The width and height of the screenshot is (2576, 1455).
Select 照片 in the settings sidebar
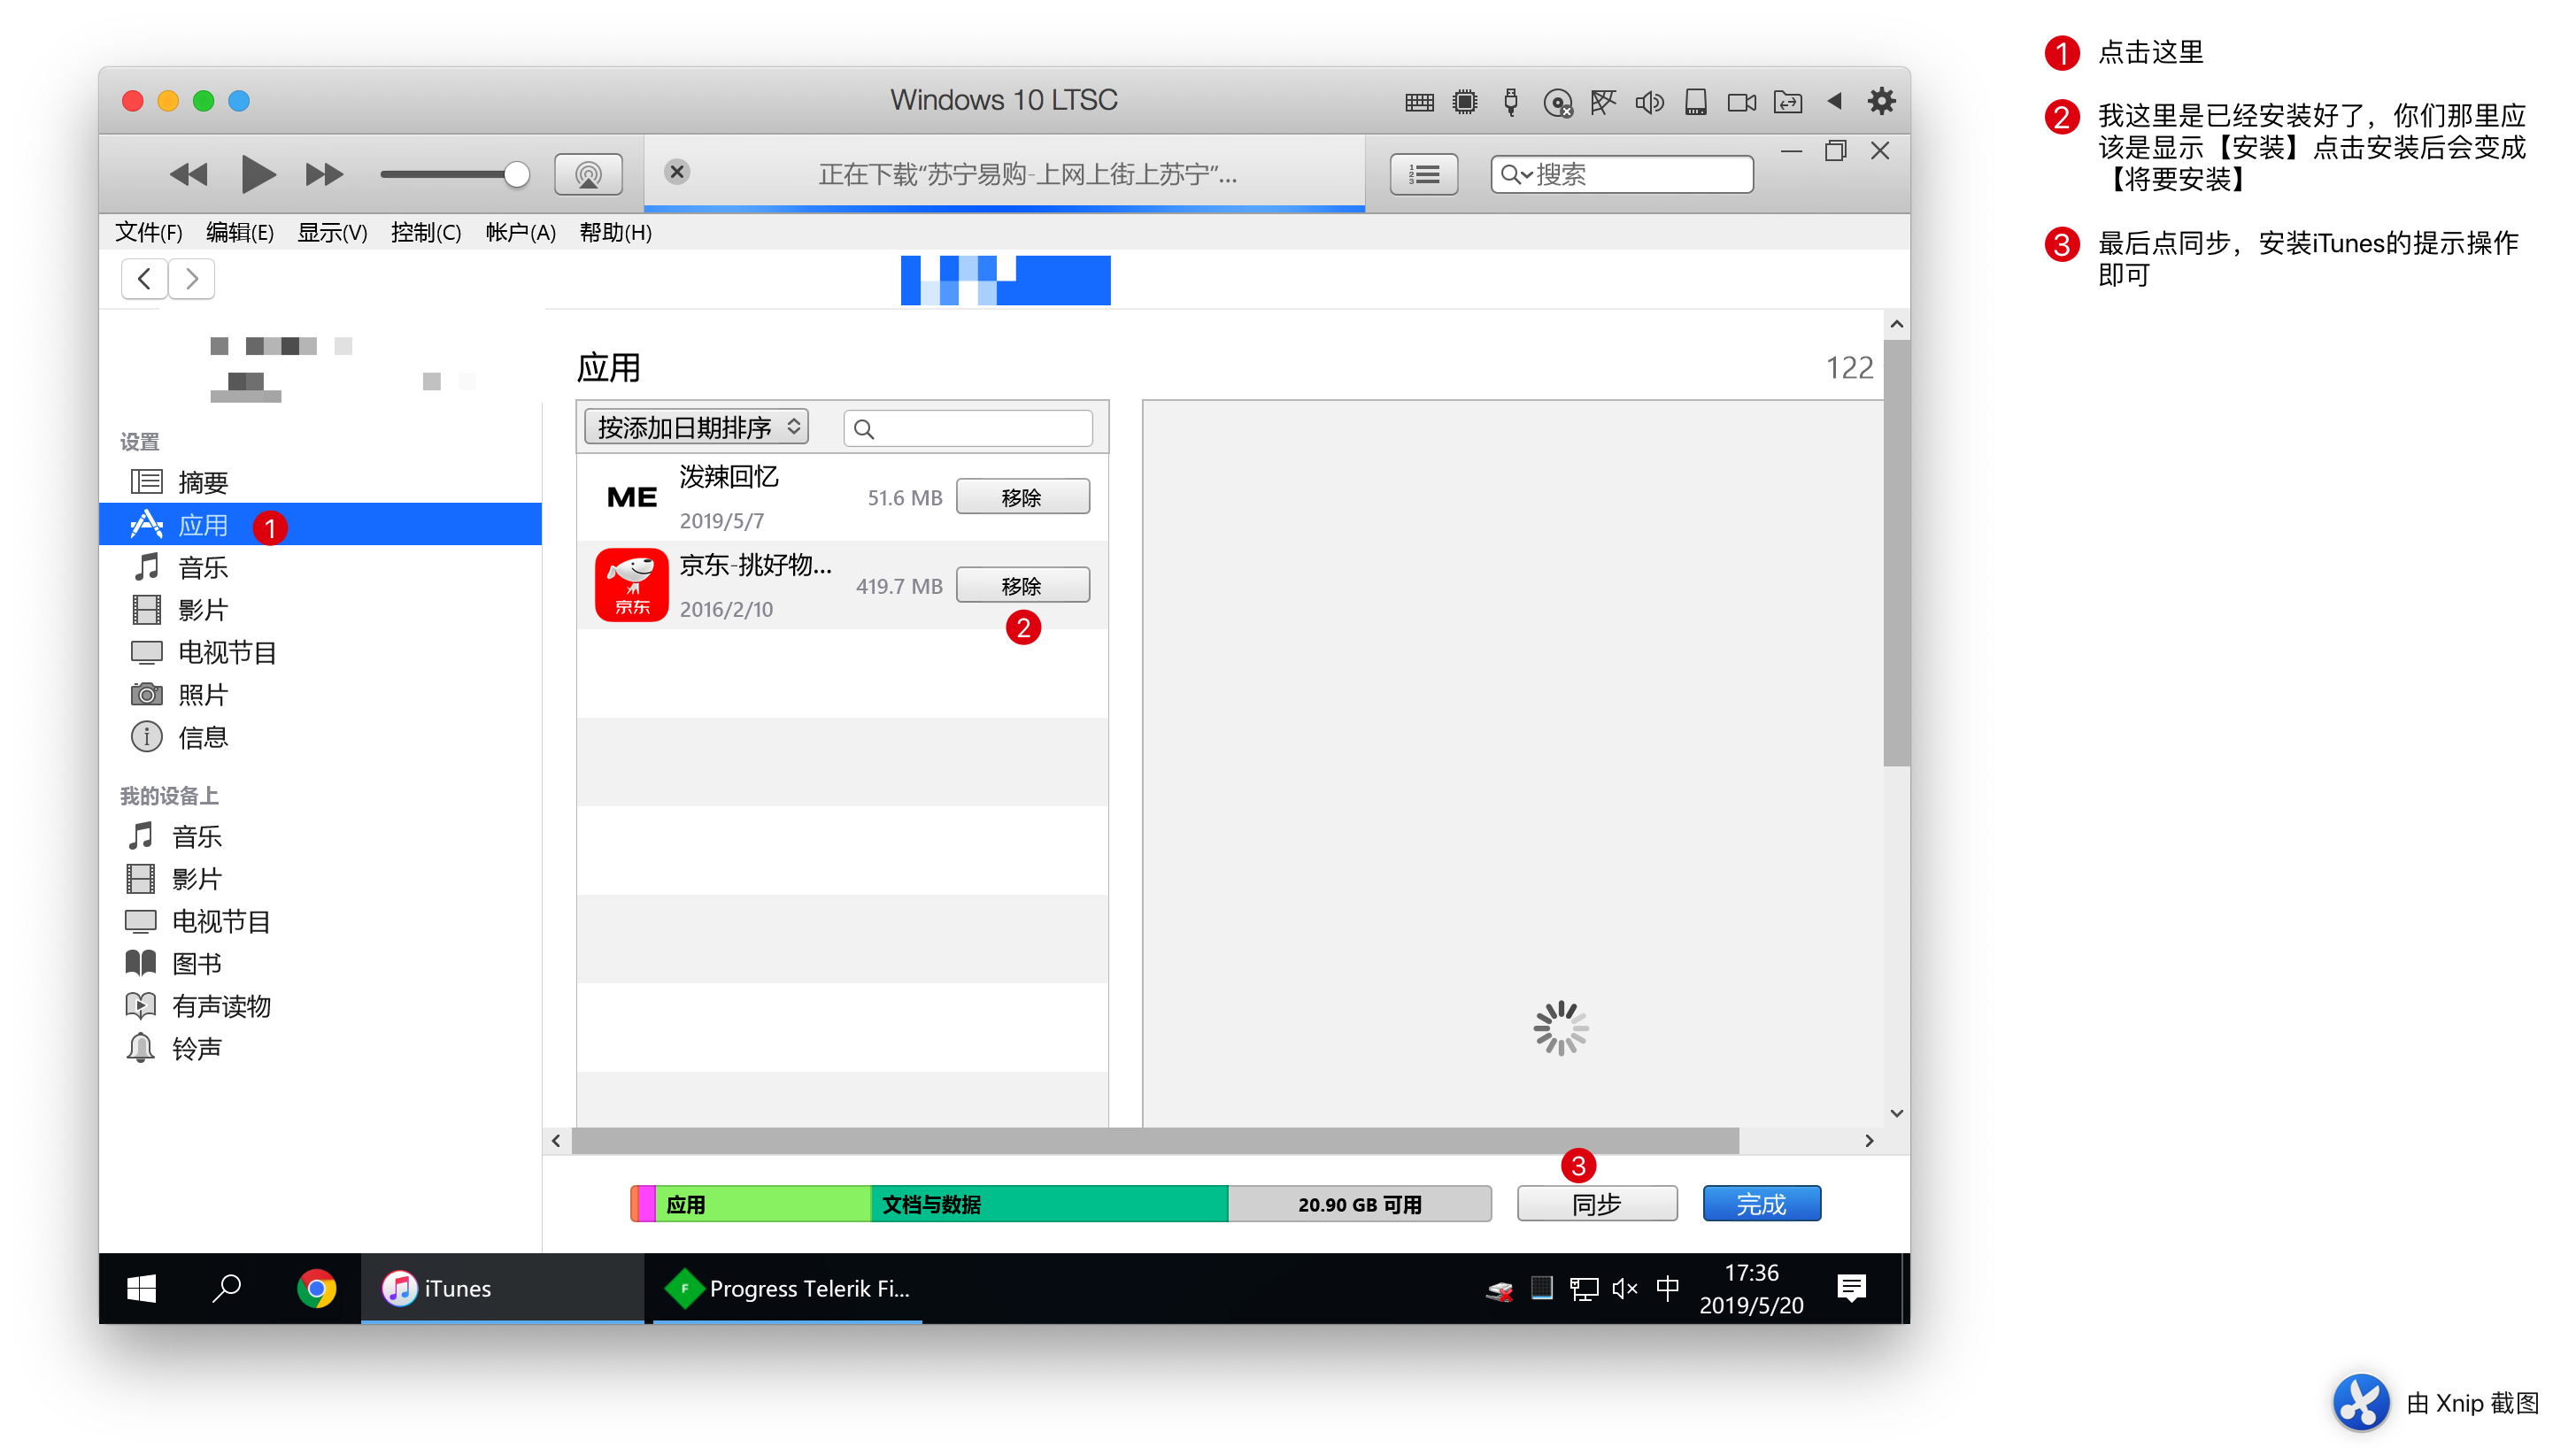(x=320, y=694)
